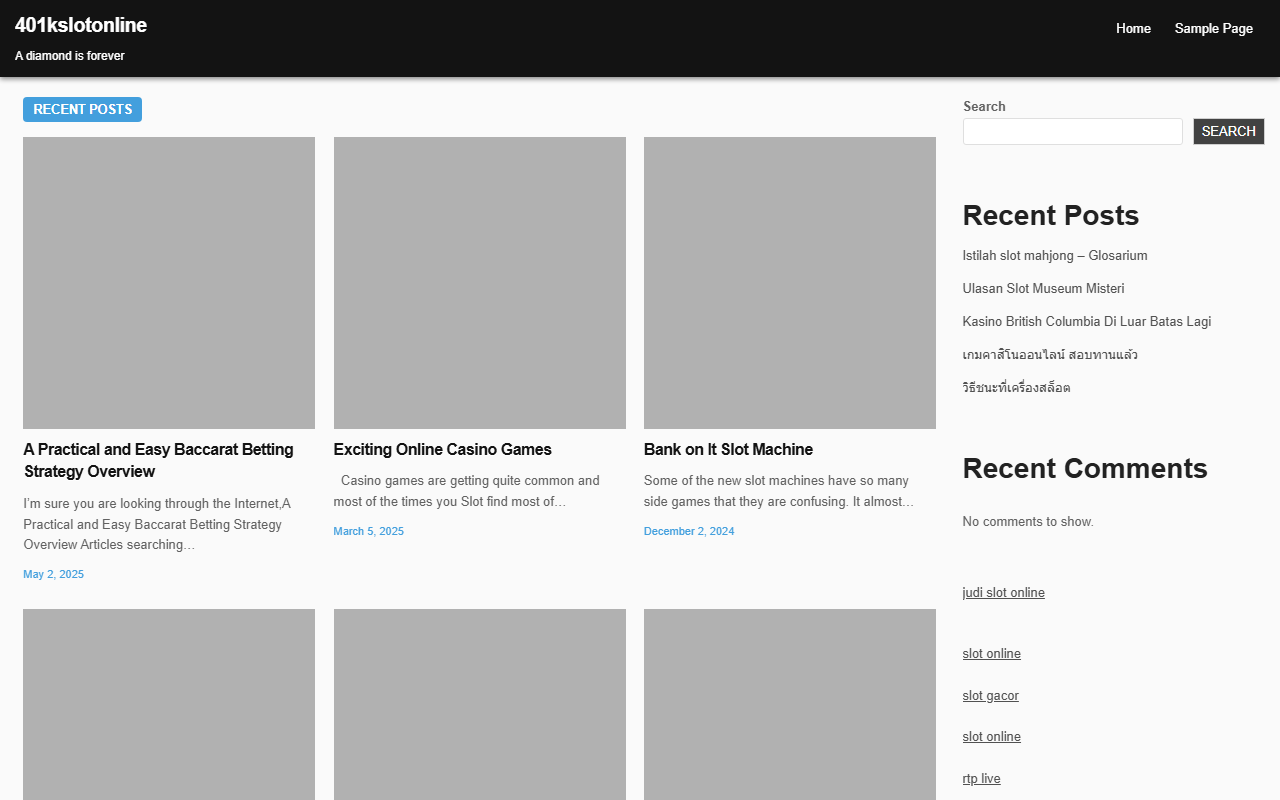
Task: Open the Exciting Online Casino Games thumbnail
Action: [x=480, y=283]
